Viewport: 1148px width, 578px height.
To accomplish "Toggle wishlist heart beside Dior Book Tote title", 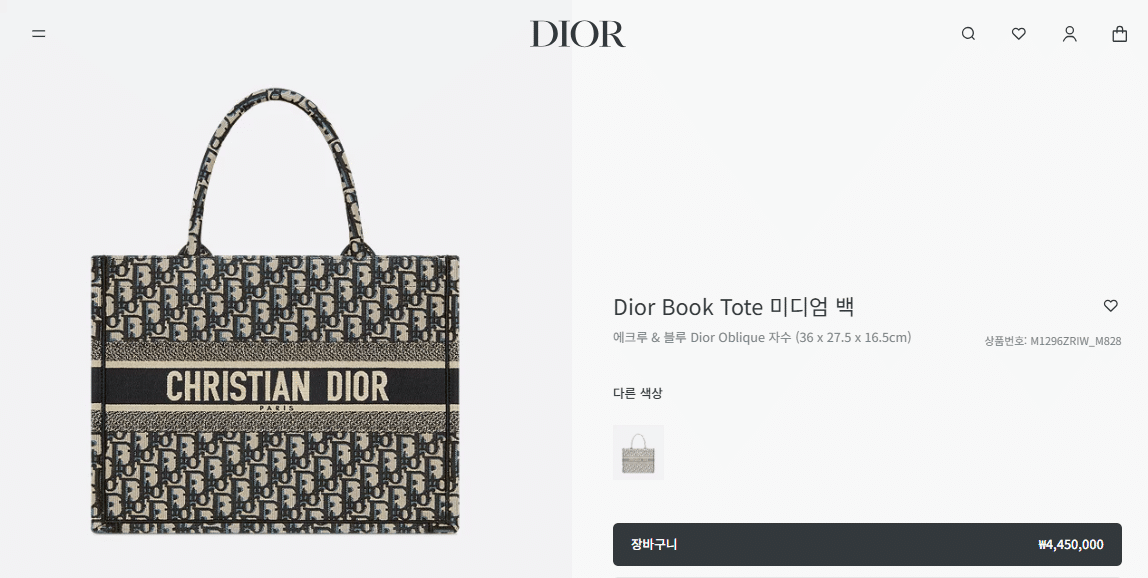I will tap(1111, 305).
